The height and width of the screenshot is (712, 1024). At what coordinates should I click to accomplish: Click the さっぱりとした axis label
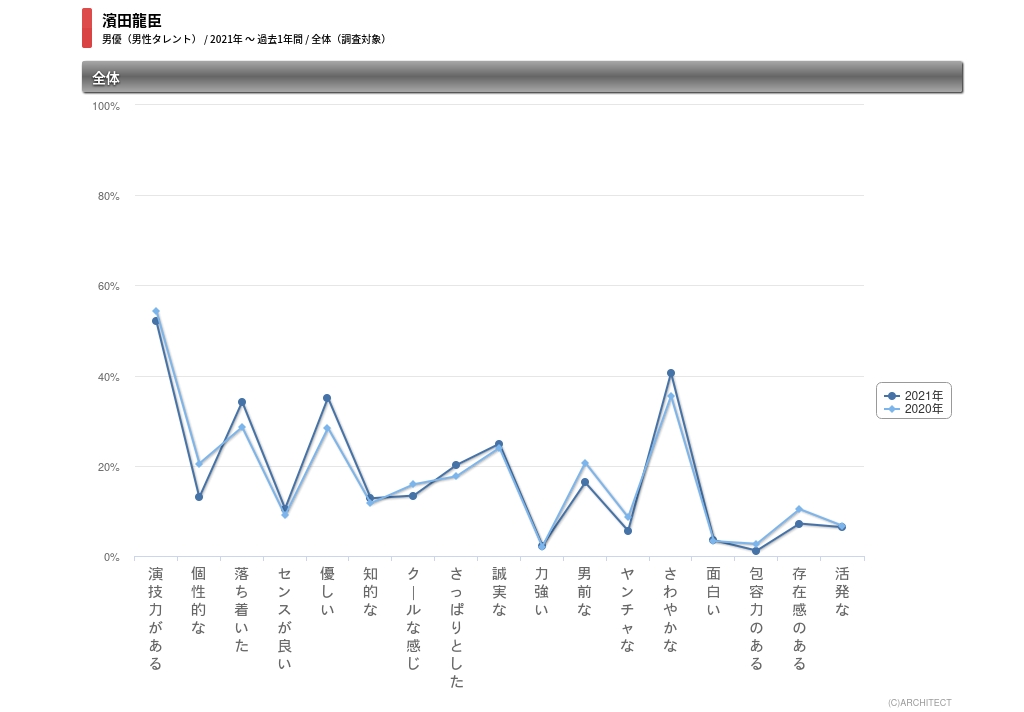click(x=456, y=627)
